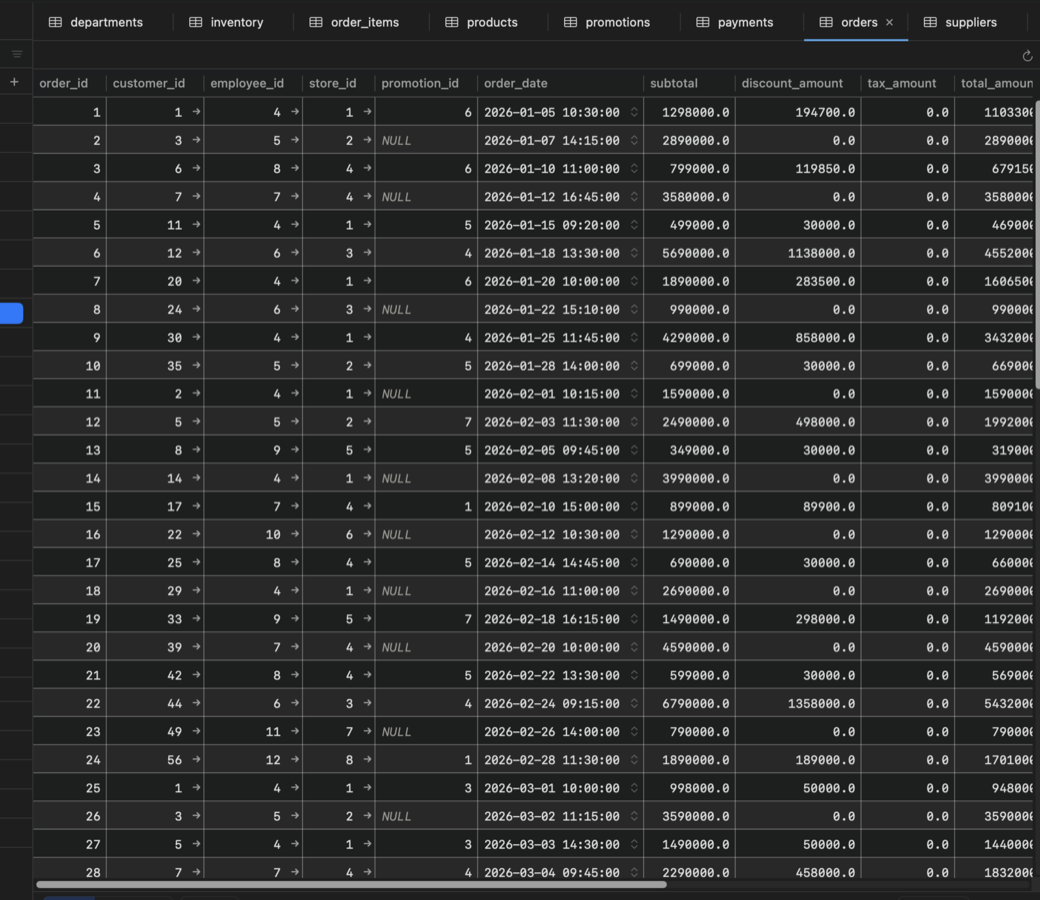
Task: Follow store_id 5 arrow in order 13
Action: click(x=367, y=450)
